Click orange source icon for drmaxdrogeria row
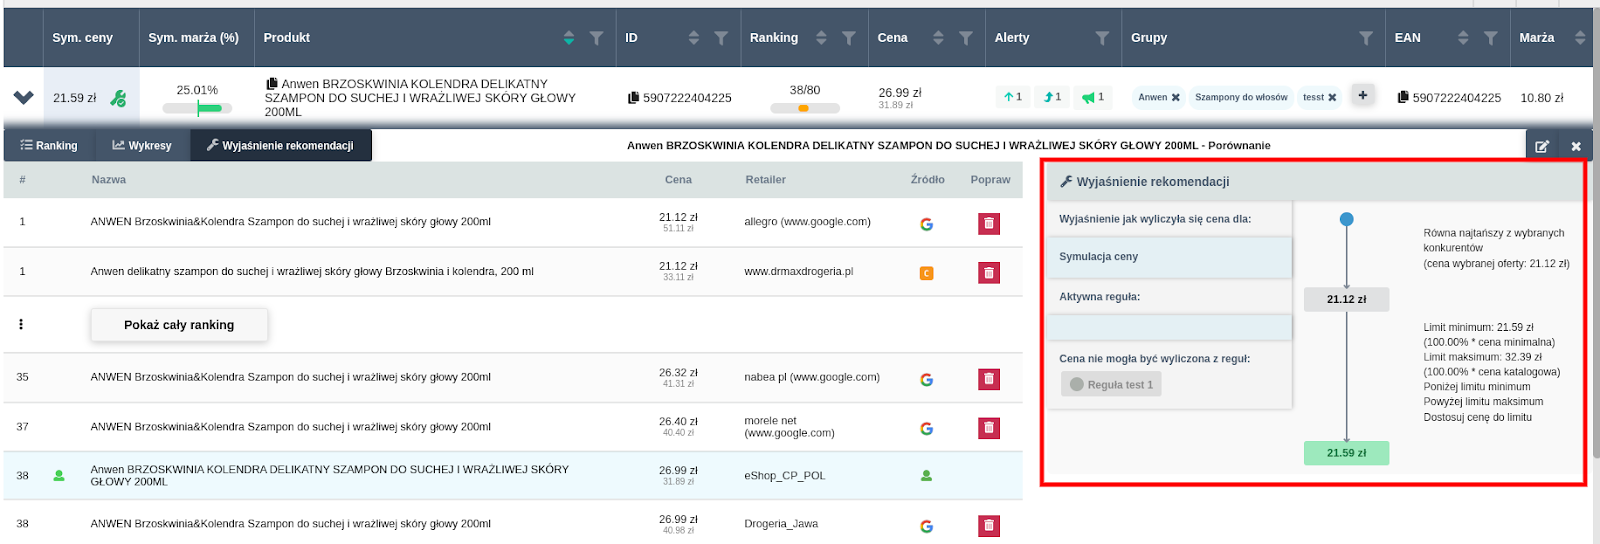1600x544 pixels. point(926,273)
